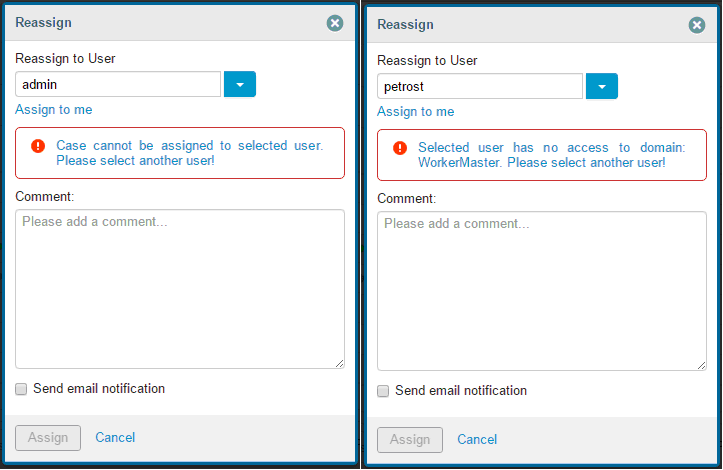Close the Reassign dialog containing admin user
This screenshot has height=470, width=723.
(335, 23)
